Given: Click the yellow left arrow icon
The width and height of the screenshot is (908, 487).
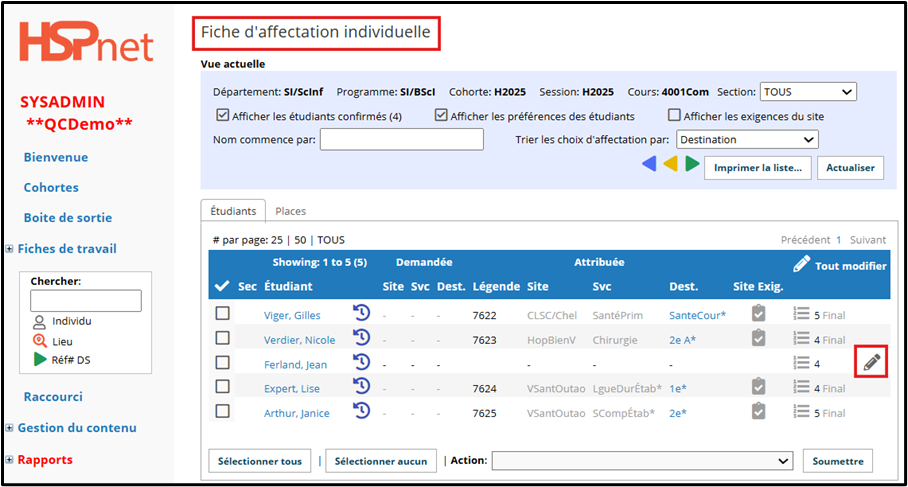Looking at the screenshot, I should pos(671,164).
